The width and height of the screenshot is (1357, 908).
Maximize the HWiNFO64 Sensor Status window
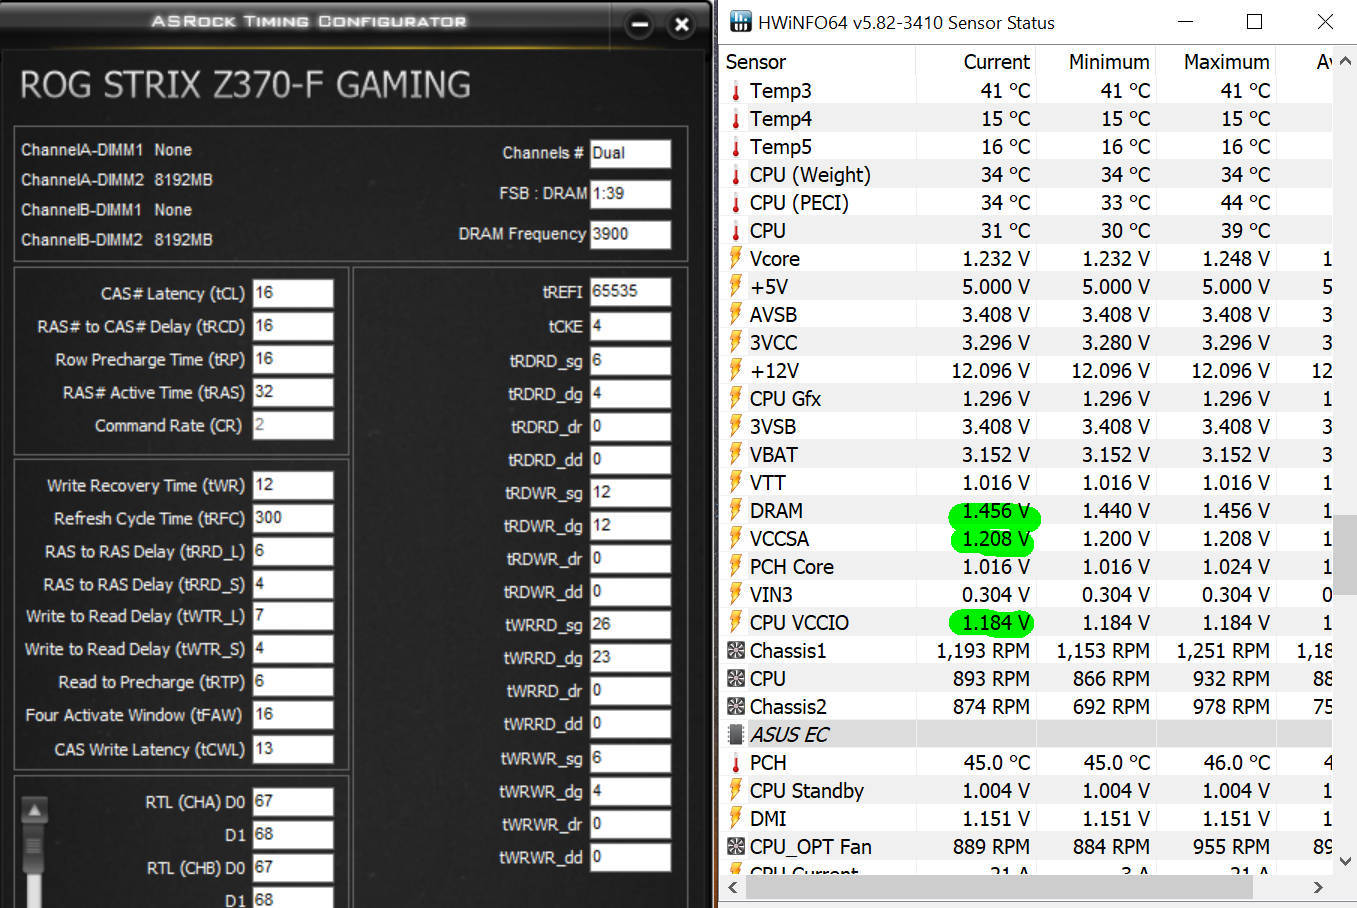tap(1255, 22)
